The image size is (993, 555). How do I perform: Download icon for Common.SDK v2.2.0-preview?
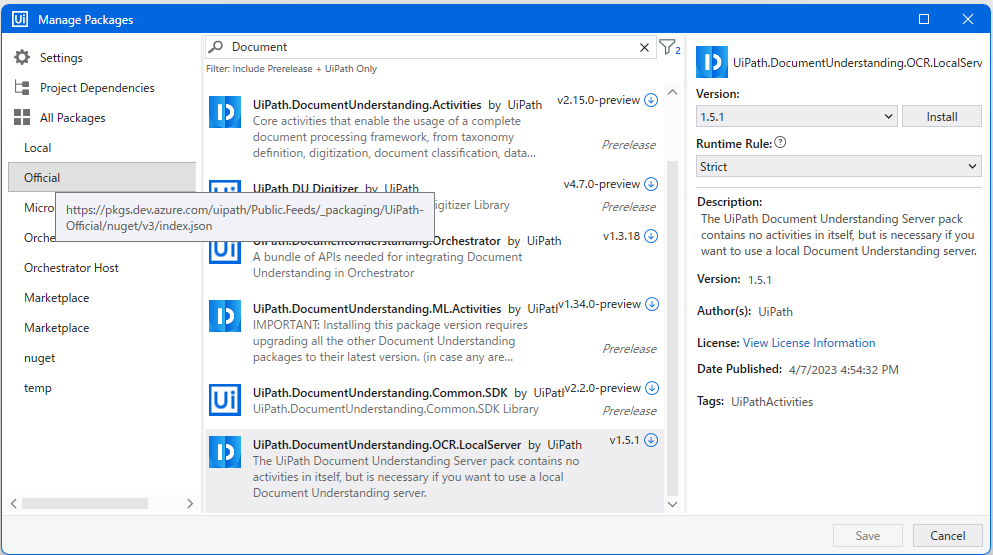coord(652,388)
